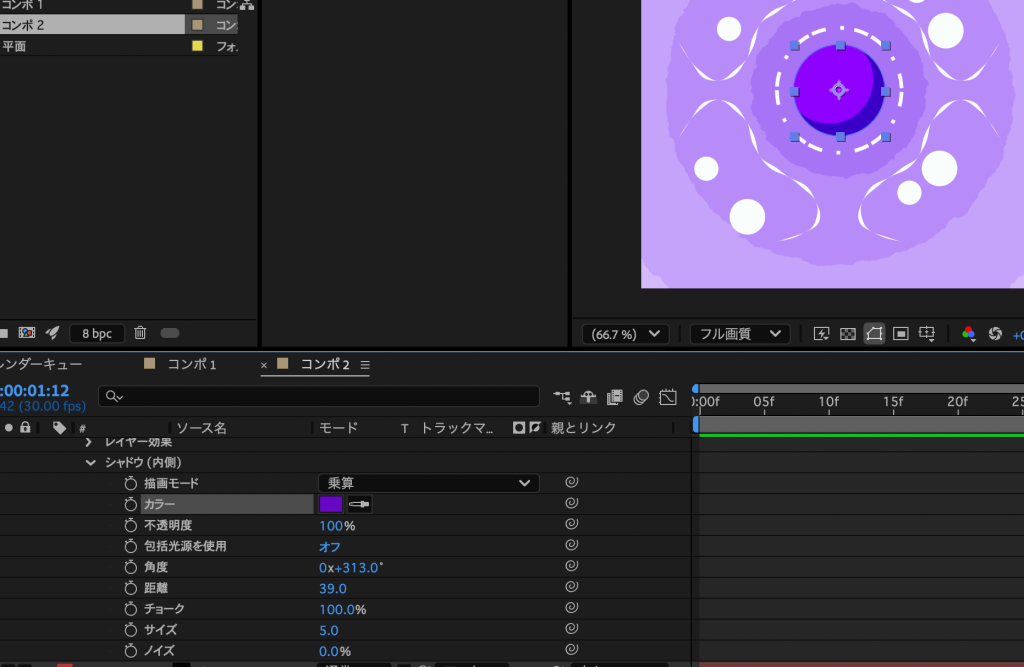Open the graph editor icon in timeline

click(x=668, y=397)
